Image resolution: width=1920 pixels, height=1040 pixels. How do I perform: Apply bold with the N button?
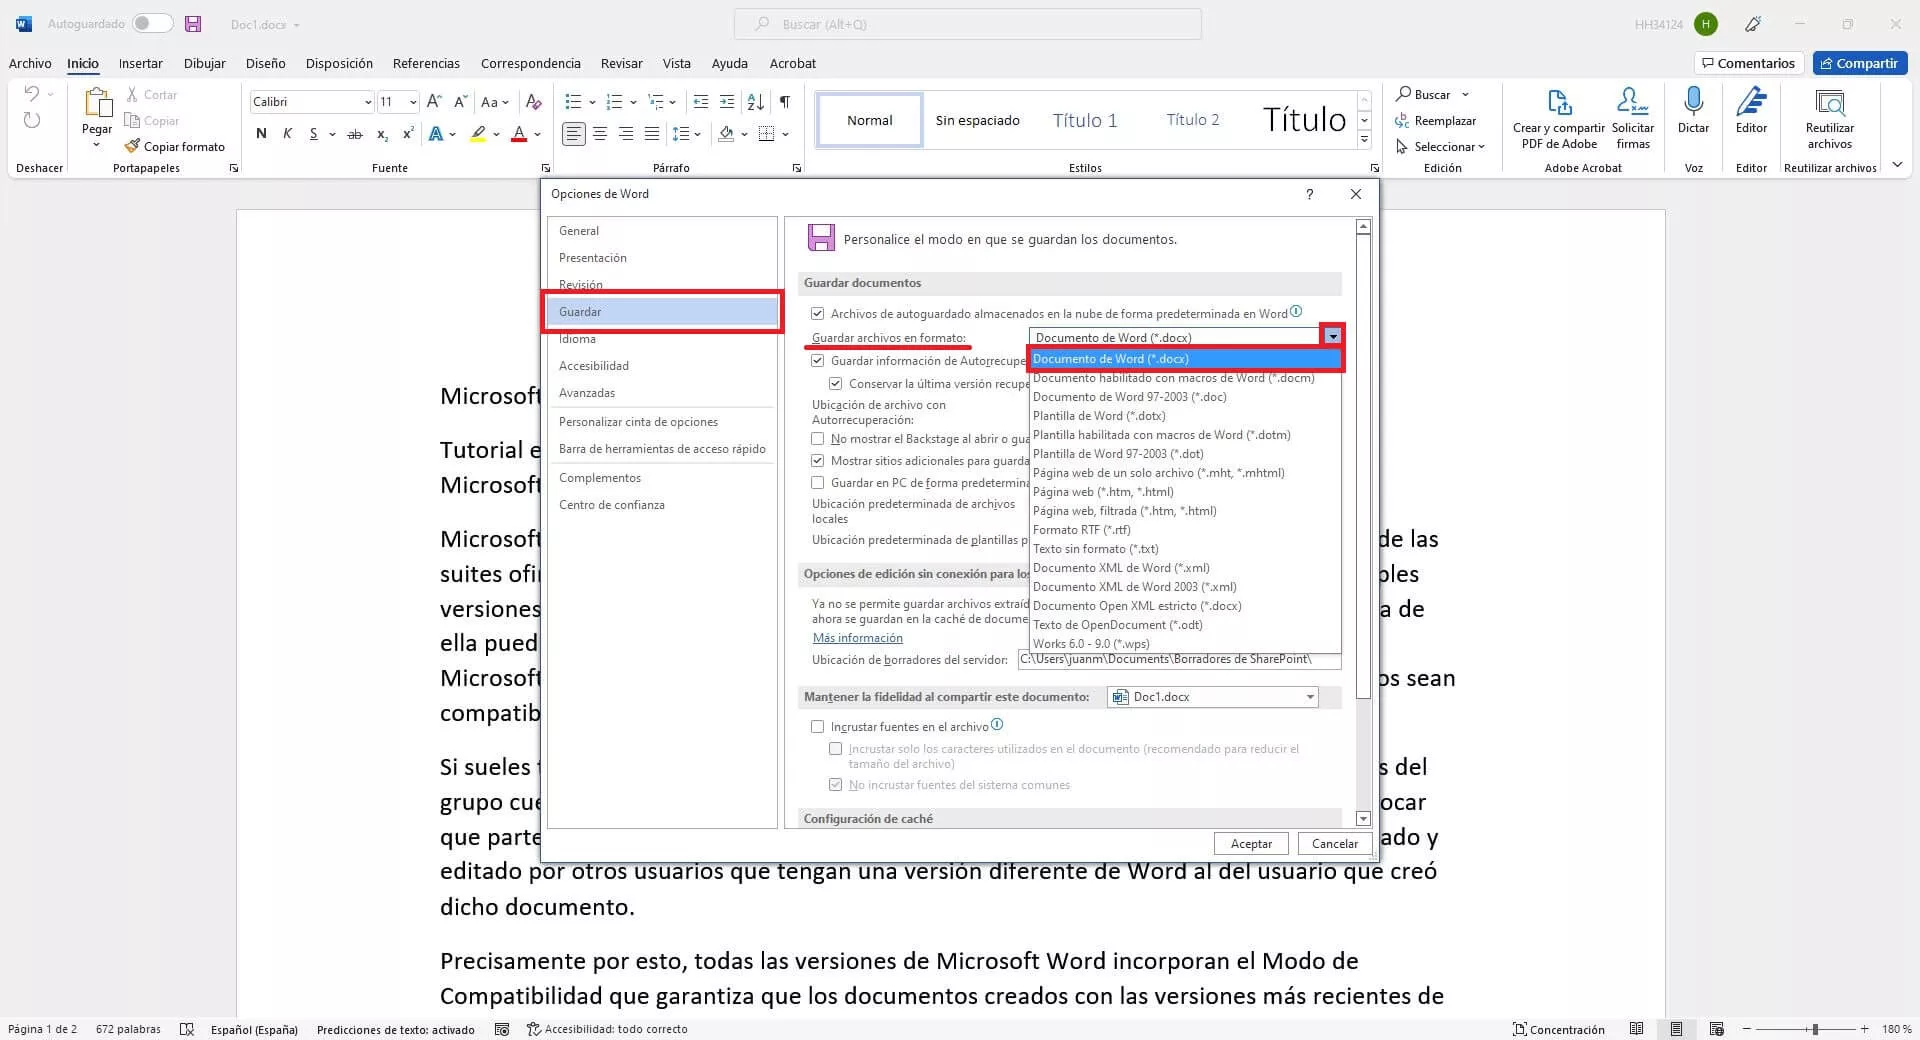coord(261,133)
